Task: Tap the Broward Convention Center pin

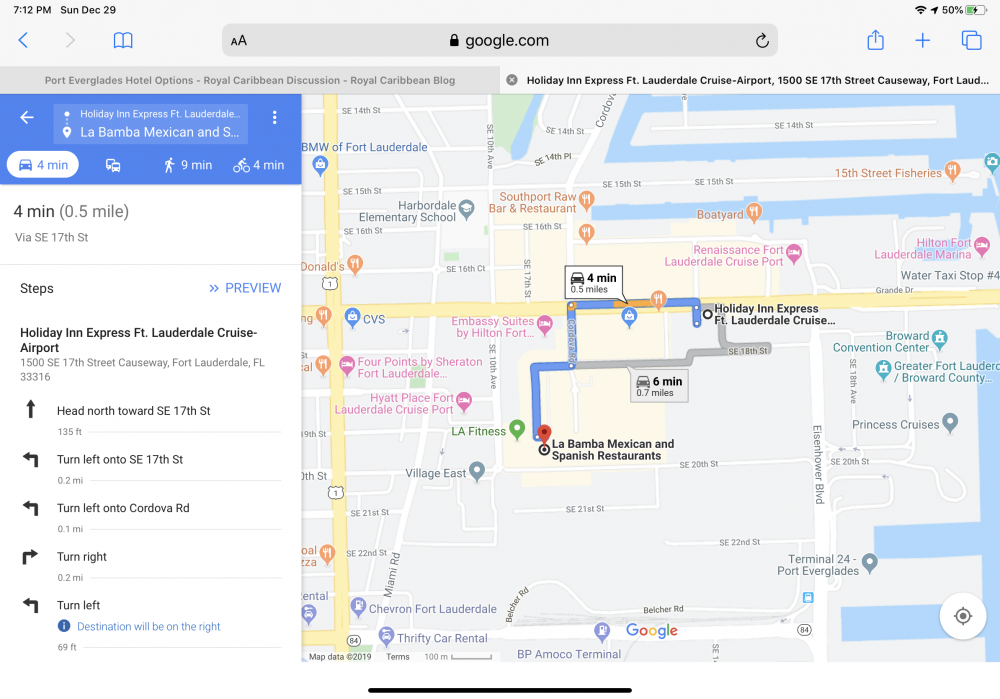Action: [939, 339]
